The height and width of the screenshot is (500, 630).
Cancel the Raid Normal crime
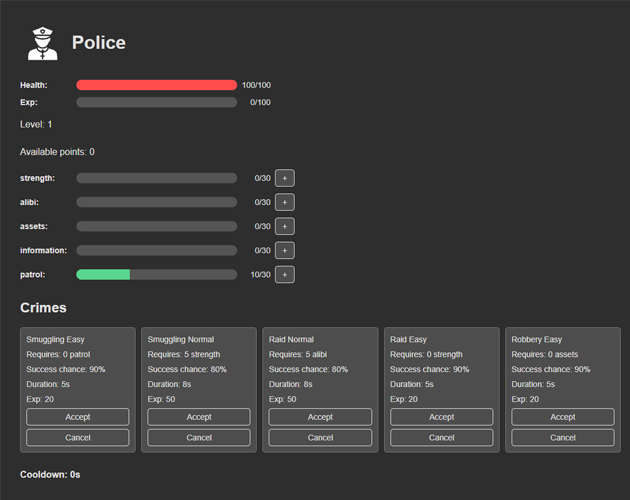(320, 437)
